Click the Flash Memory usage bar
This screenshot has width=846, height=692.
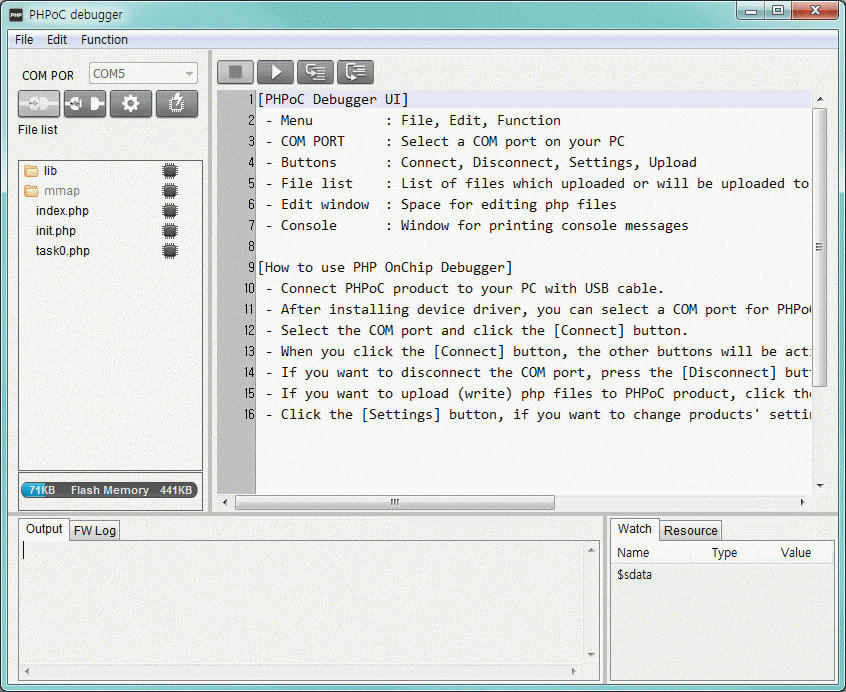point(110,490)
